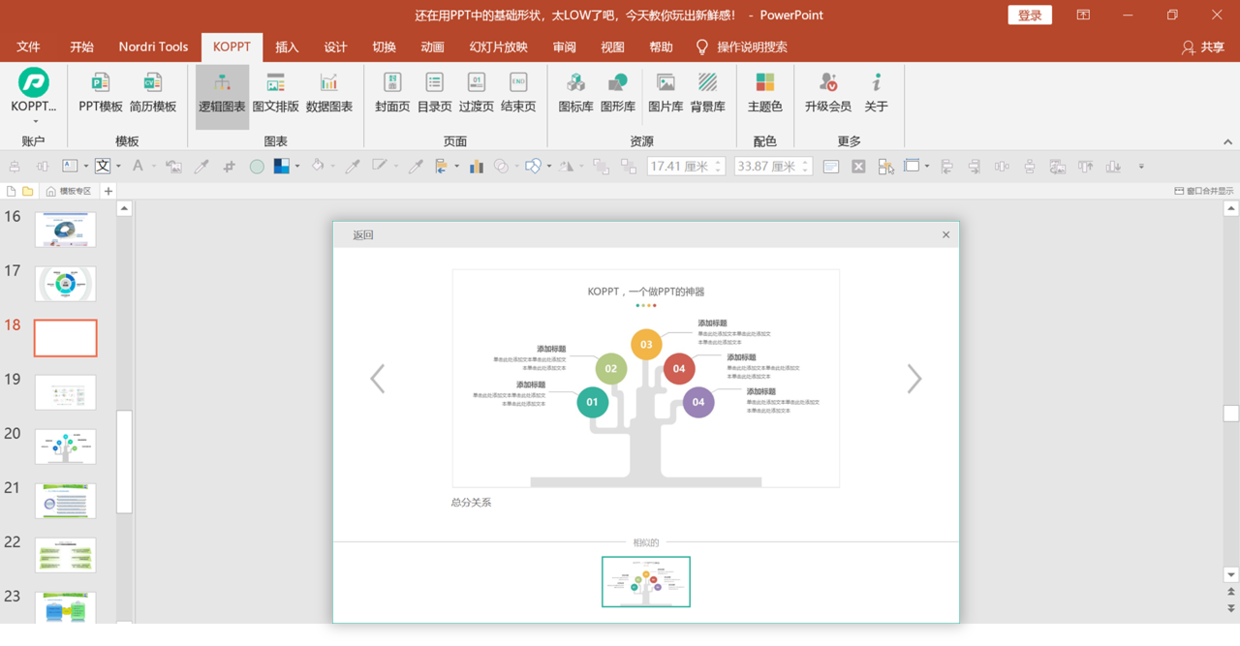Expand quick toolbar overflow arrow

pyautogui.click(x=1141, y=167)
